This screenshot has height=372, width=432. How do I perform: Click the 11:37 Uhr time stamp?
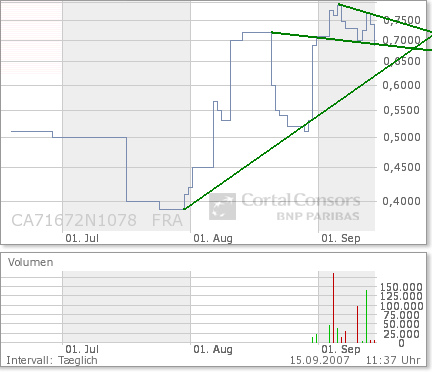coord(393,360)
